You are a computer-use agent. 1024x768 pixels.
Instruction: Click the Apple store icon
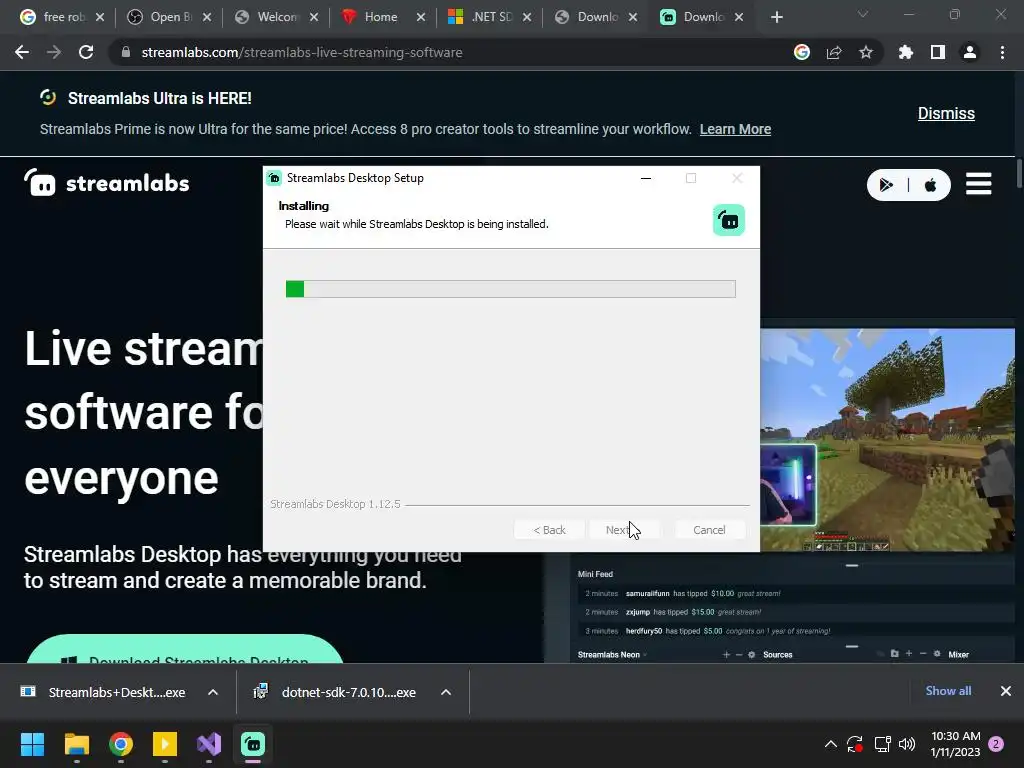coord(931,185)
